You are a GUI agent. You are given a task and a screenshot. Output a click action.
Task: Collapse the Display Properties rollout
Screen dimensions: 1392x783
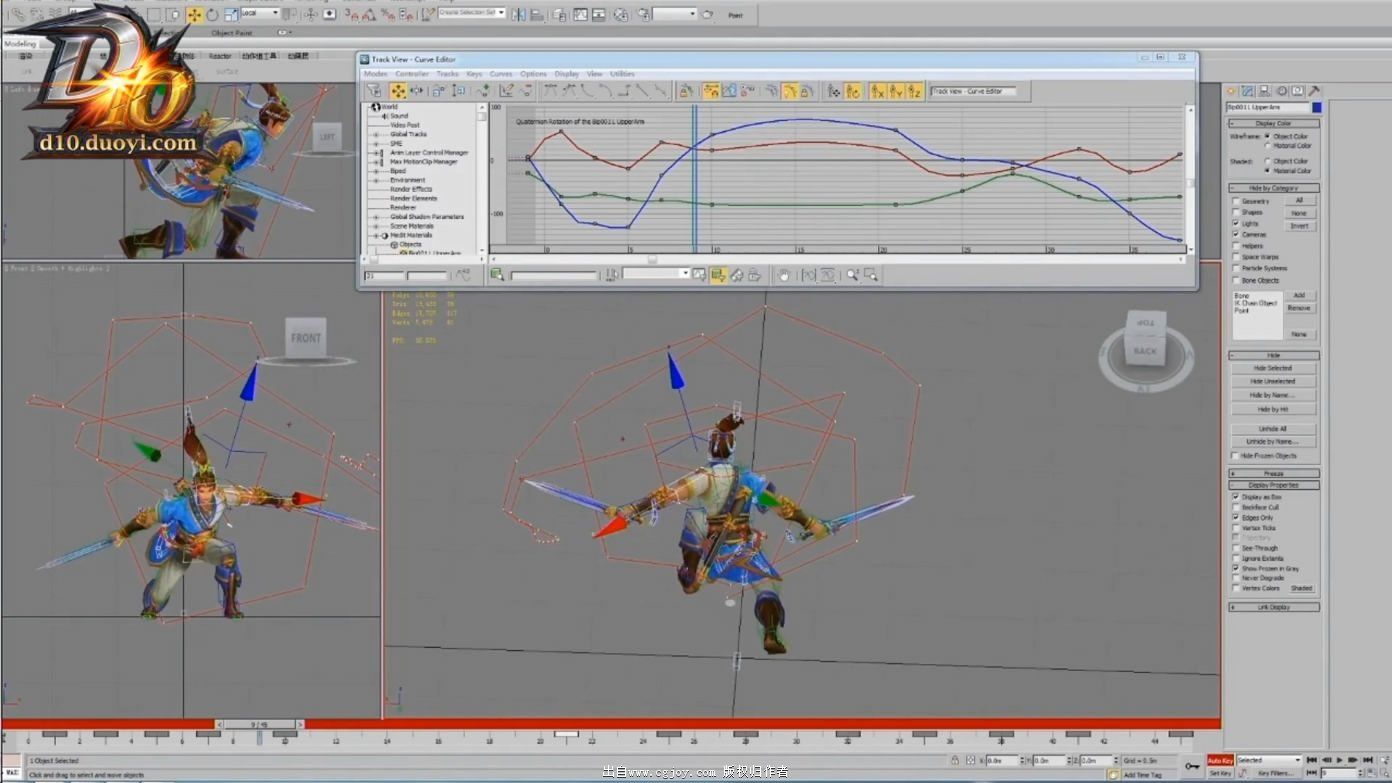click(1273, 485)
